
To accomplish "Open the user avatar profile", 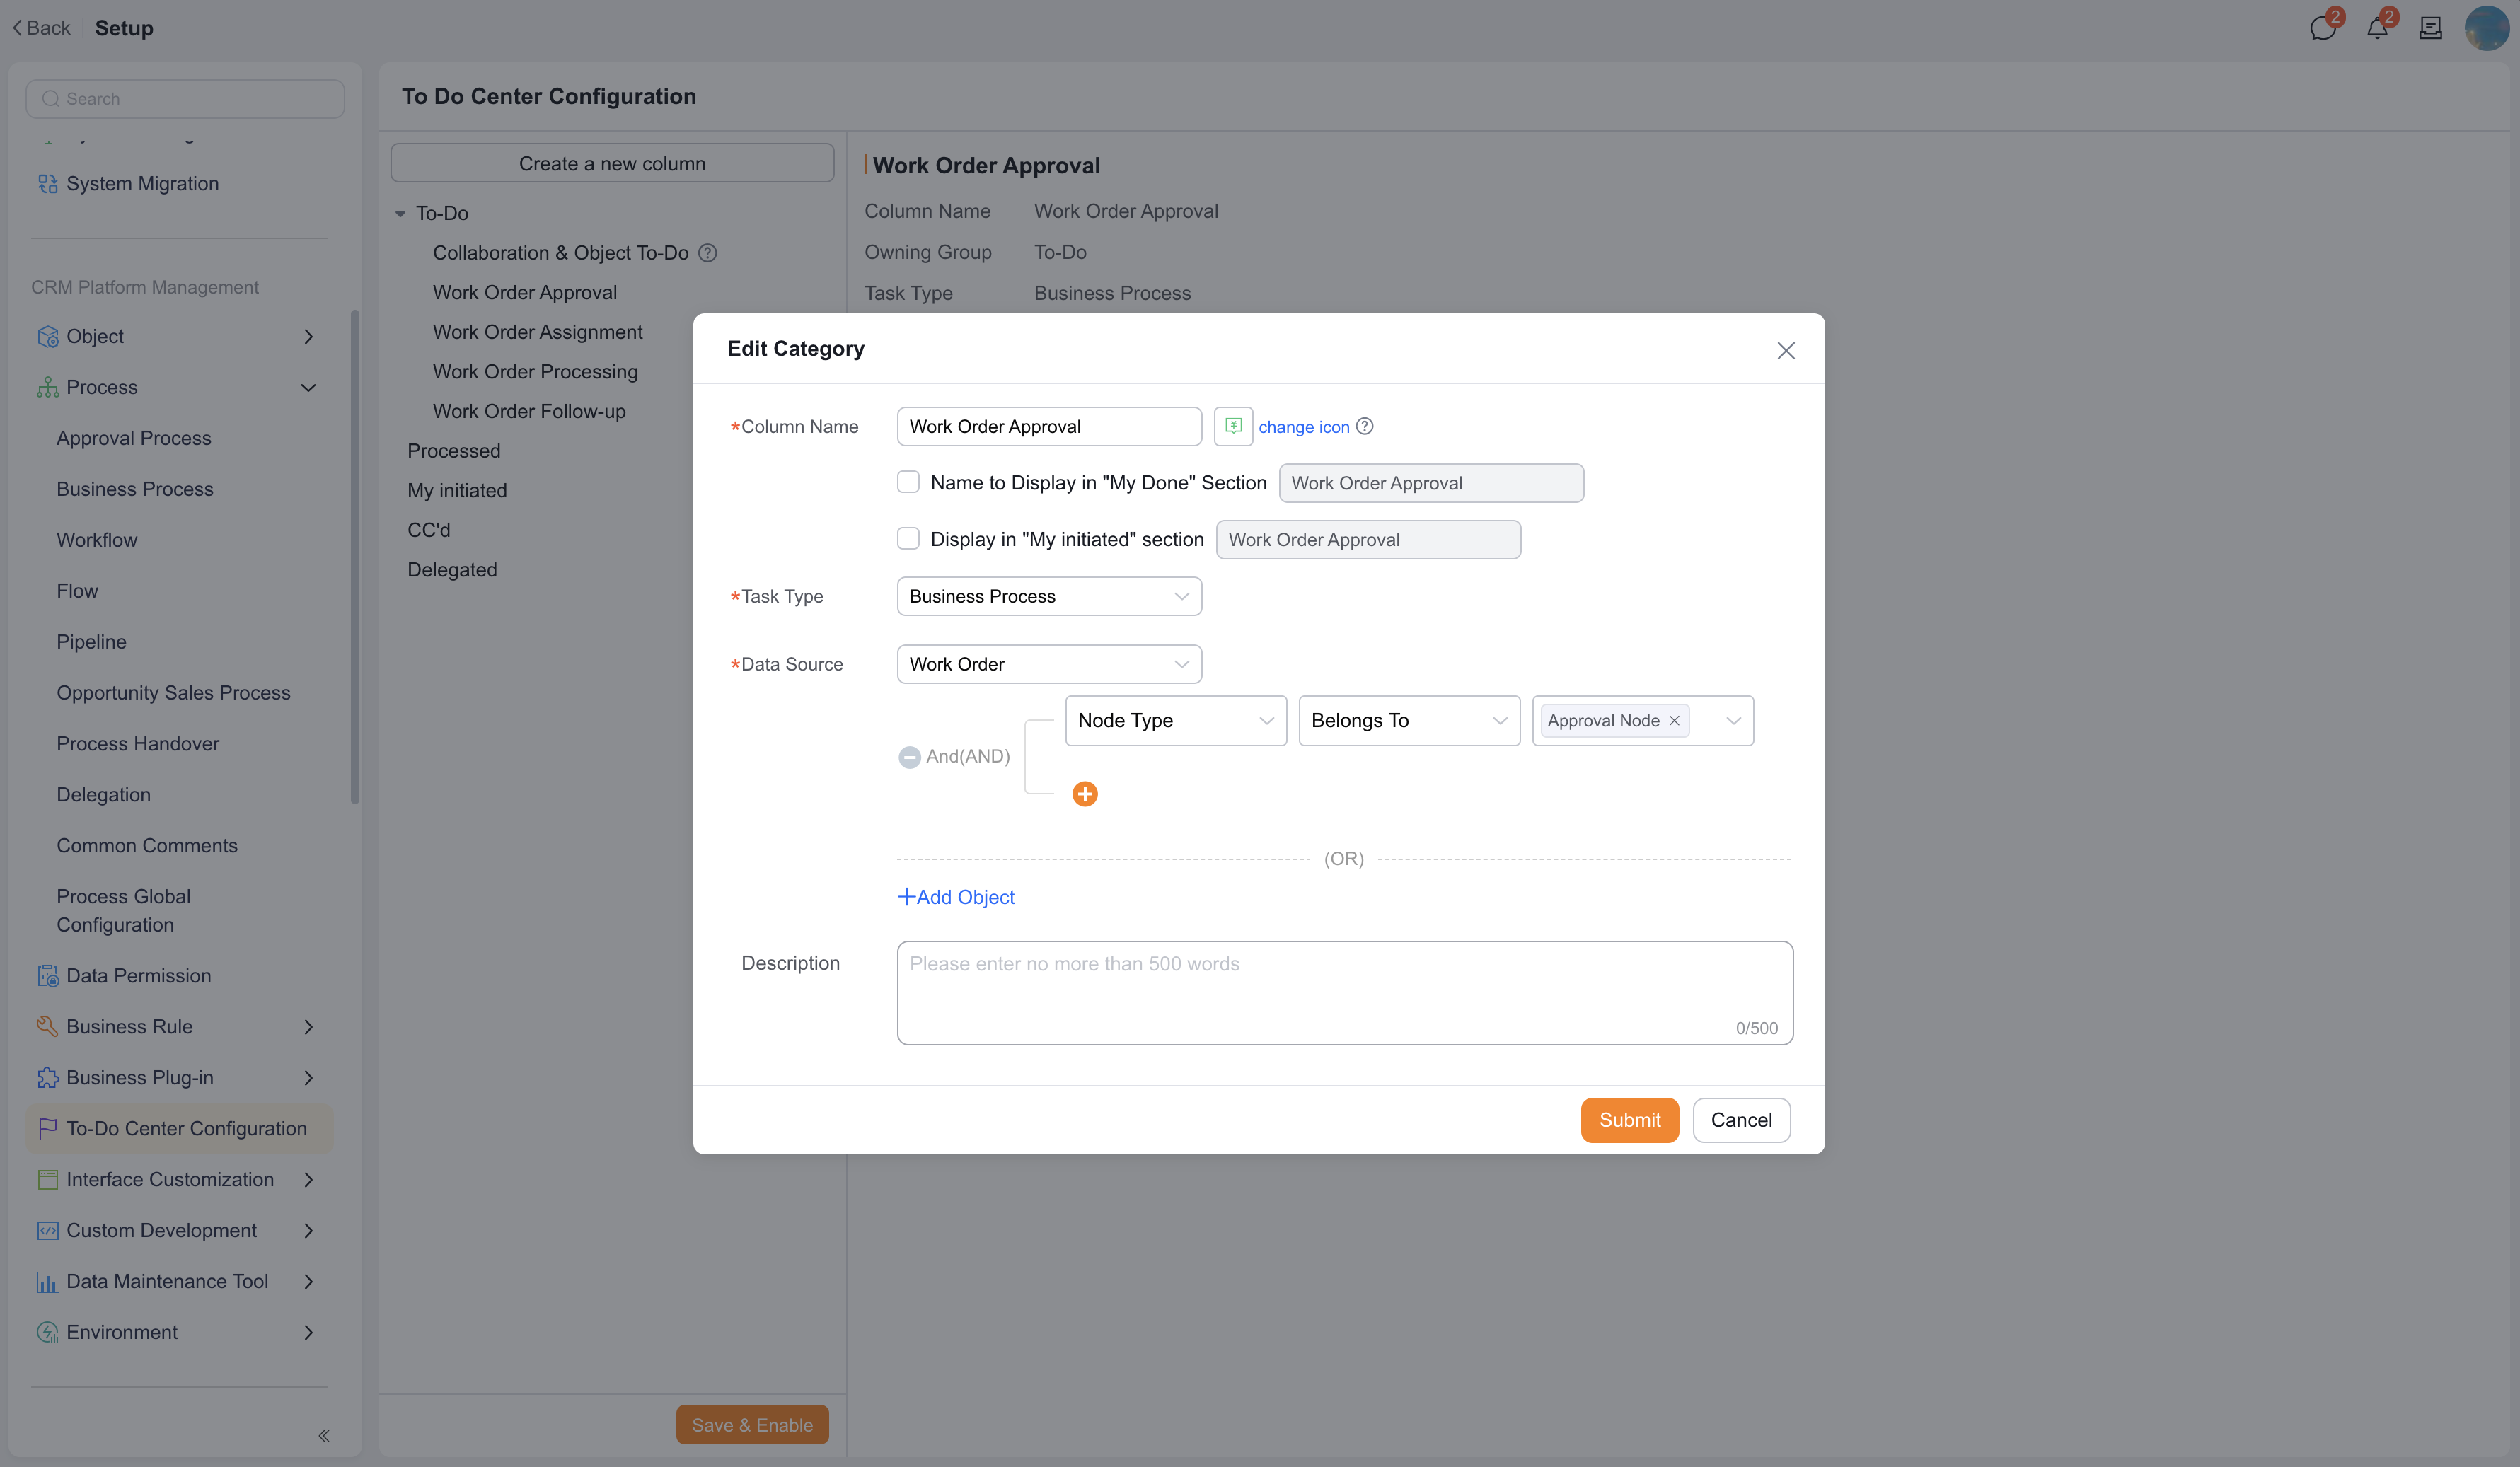I will (x=2486, y=28).
